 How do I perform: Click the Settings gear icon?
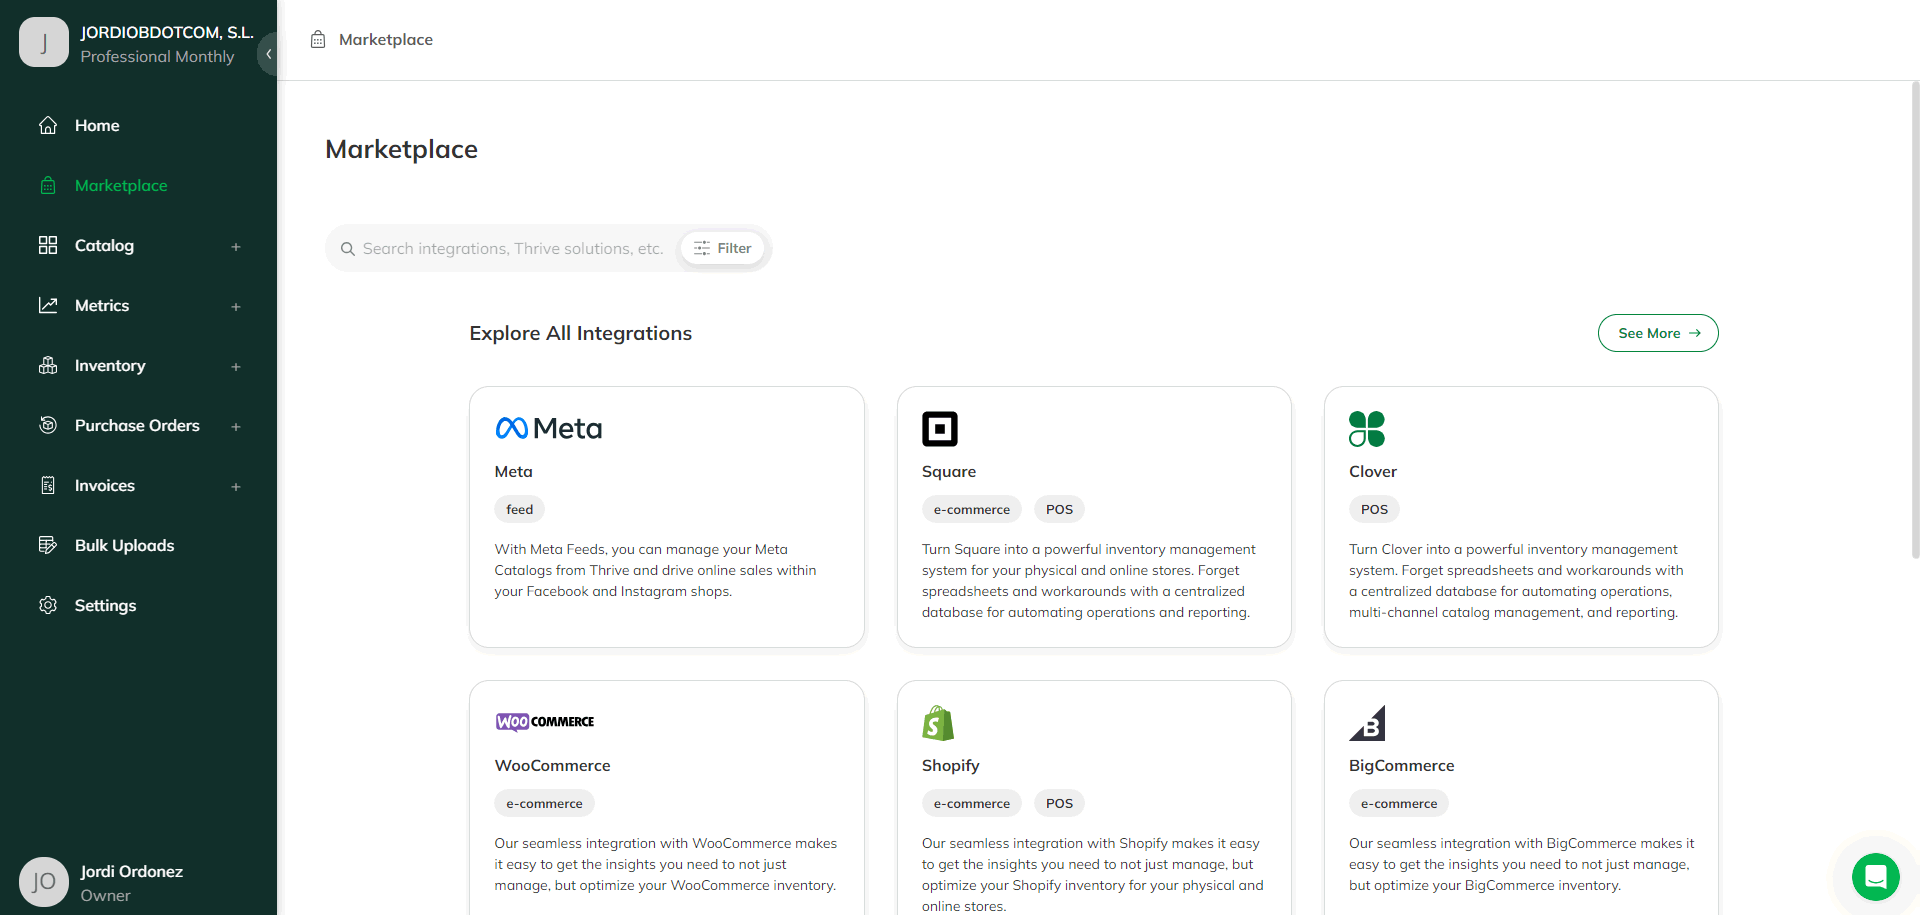pyautogui.click(x=48, y=605)
